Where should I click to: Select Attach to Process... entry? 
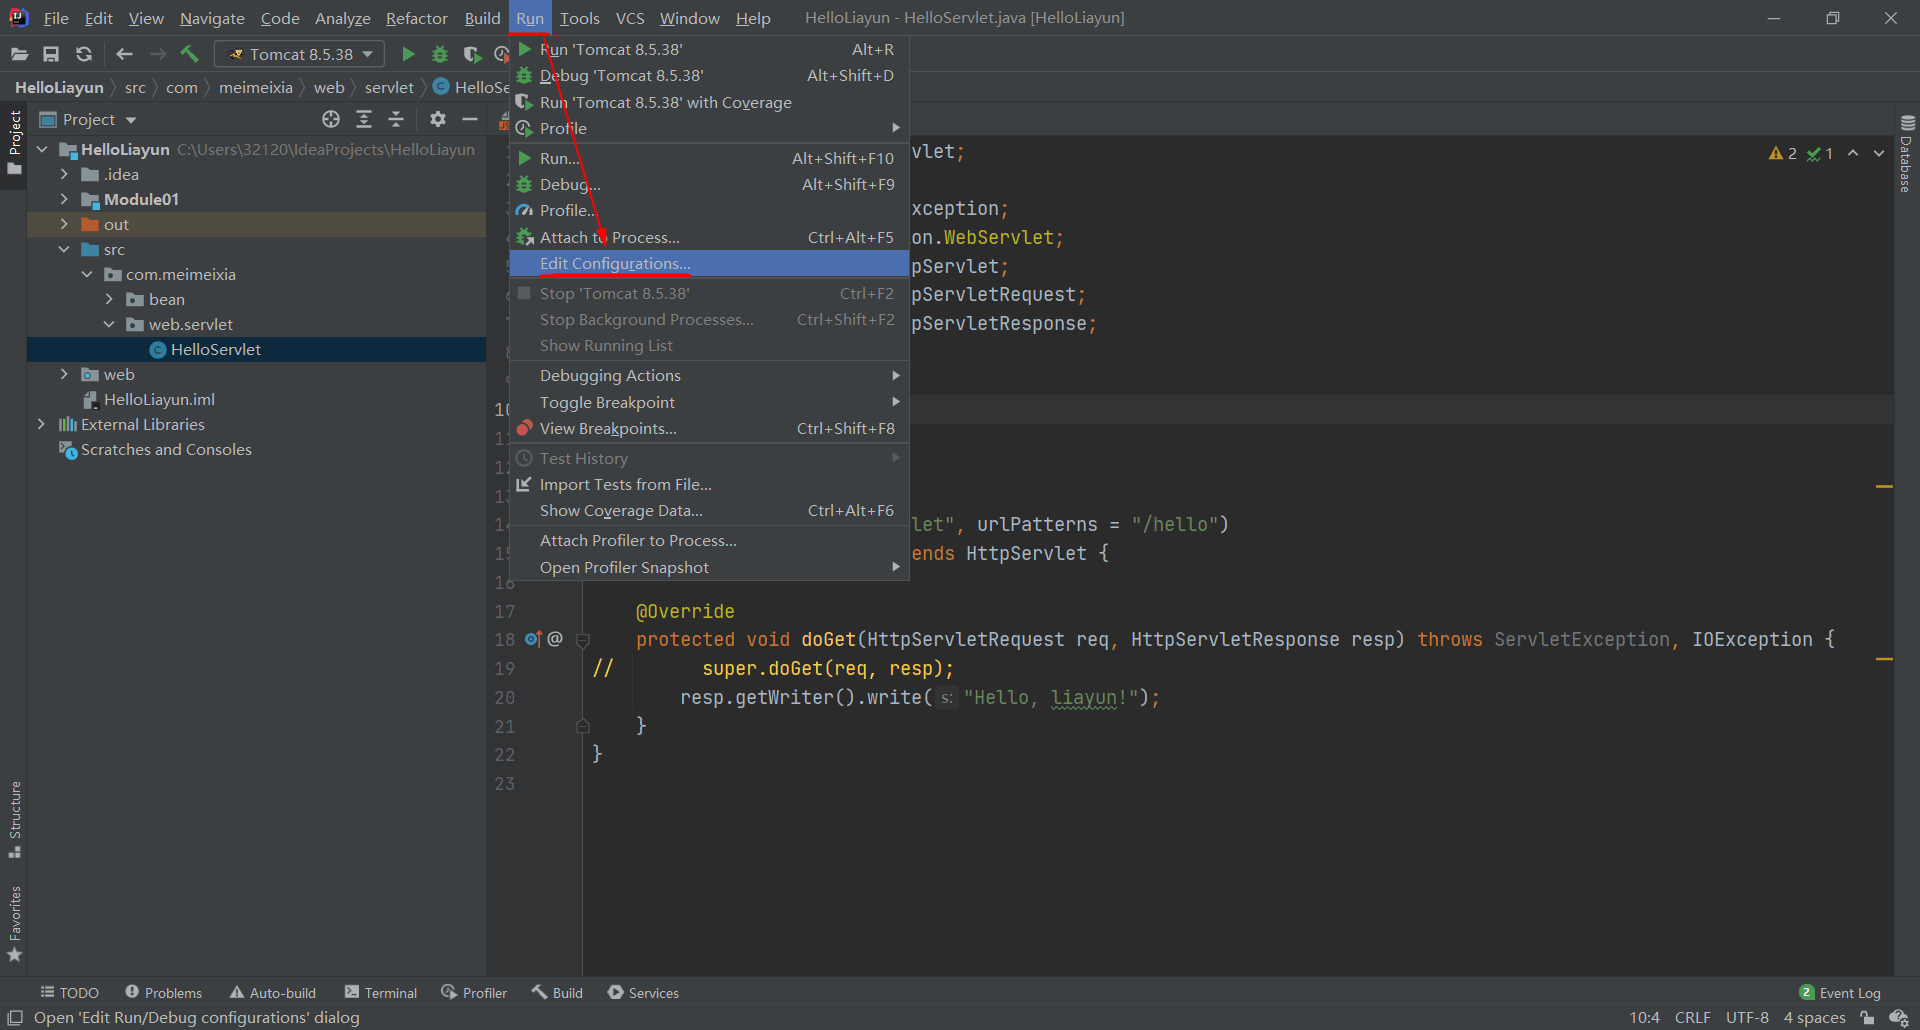tap(709, 237)
